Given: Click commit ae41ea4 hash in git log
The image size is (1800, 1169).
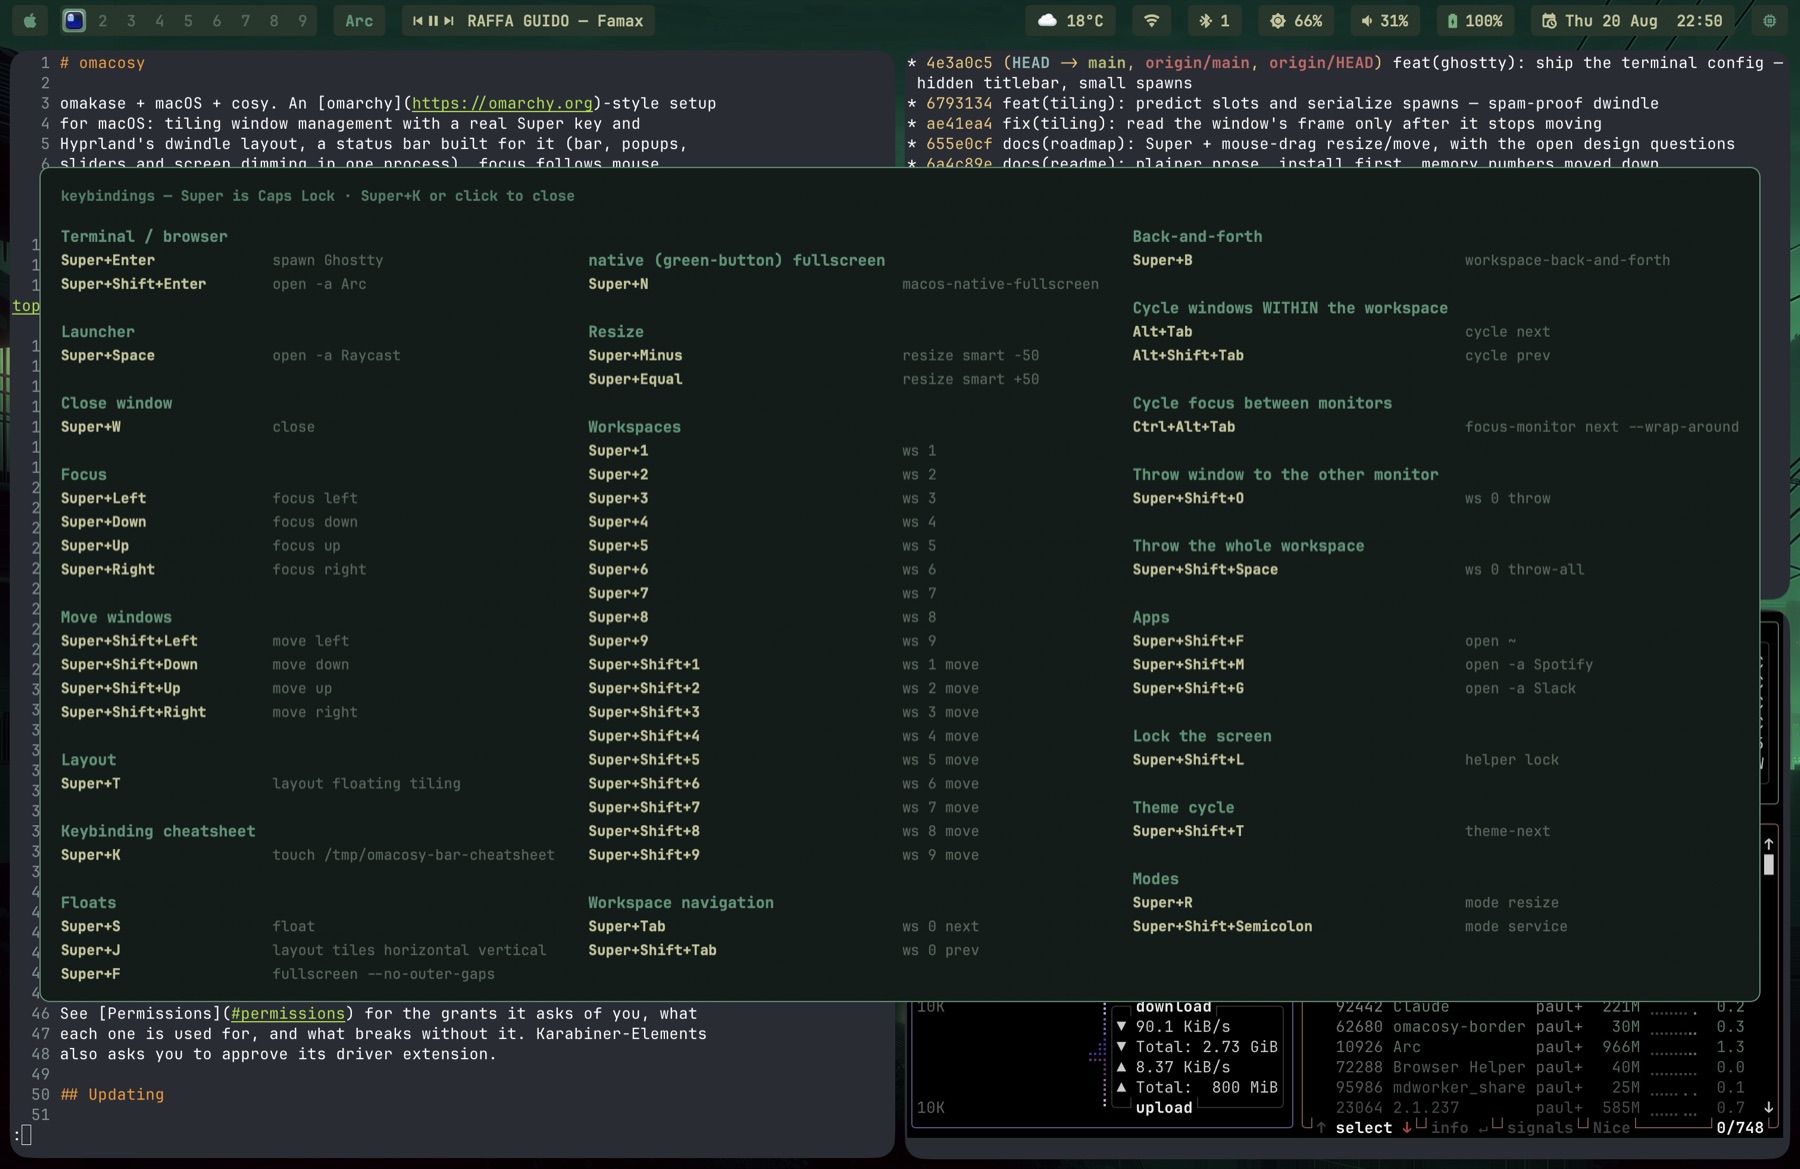Looking at the screenshot, I should [x=959, y=123].
